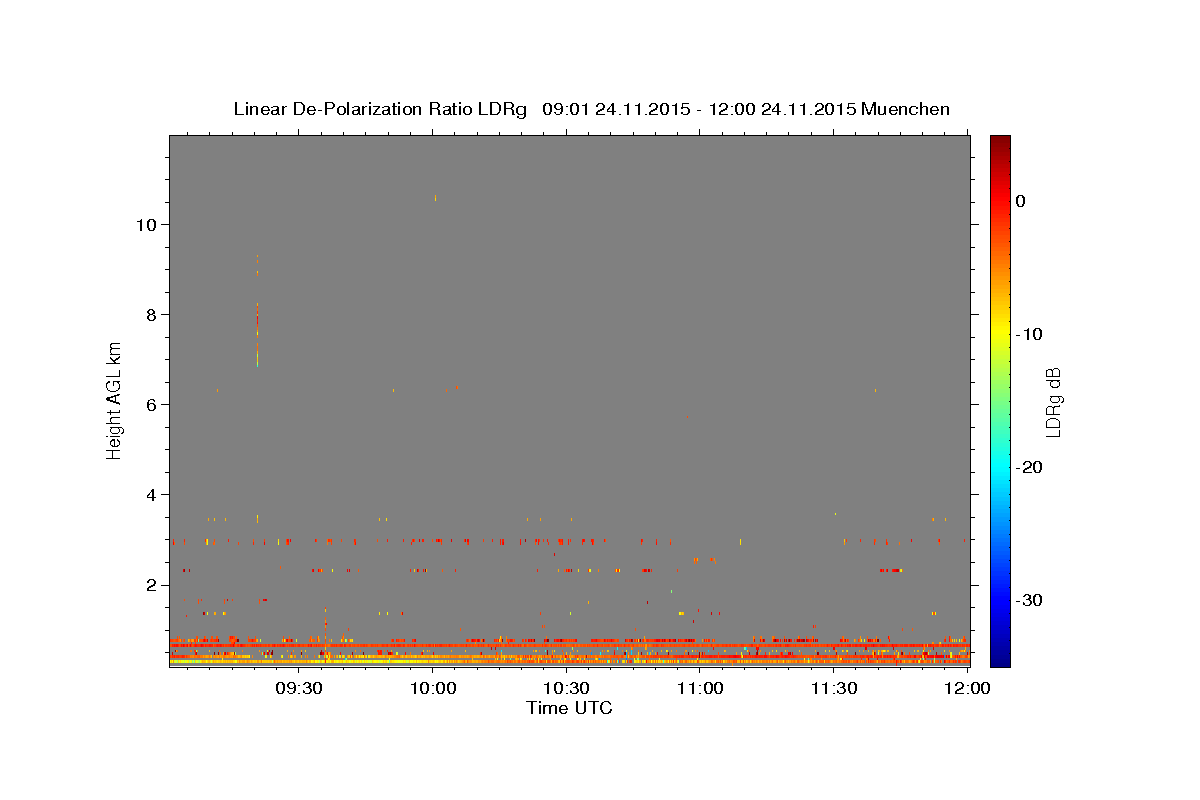The width and height of the screenshot is (1200, 800).
Task: Click the 12:00 time tick label
Action: point(968,688)
